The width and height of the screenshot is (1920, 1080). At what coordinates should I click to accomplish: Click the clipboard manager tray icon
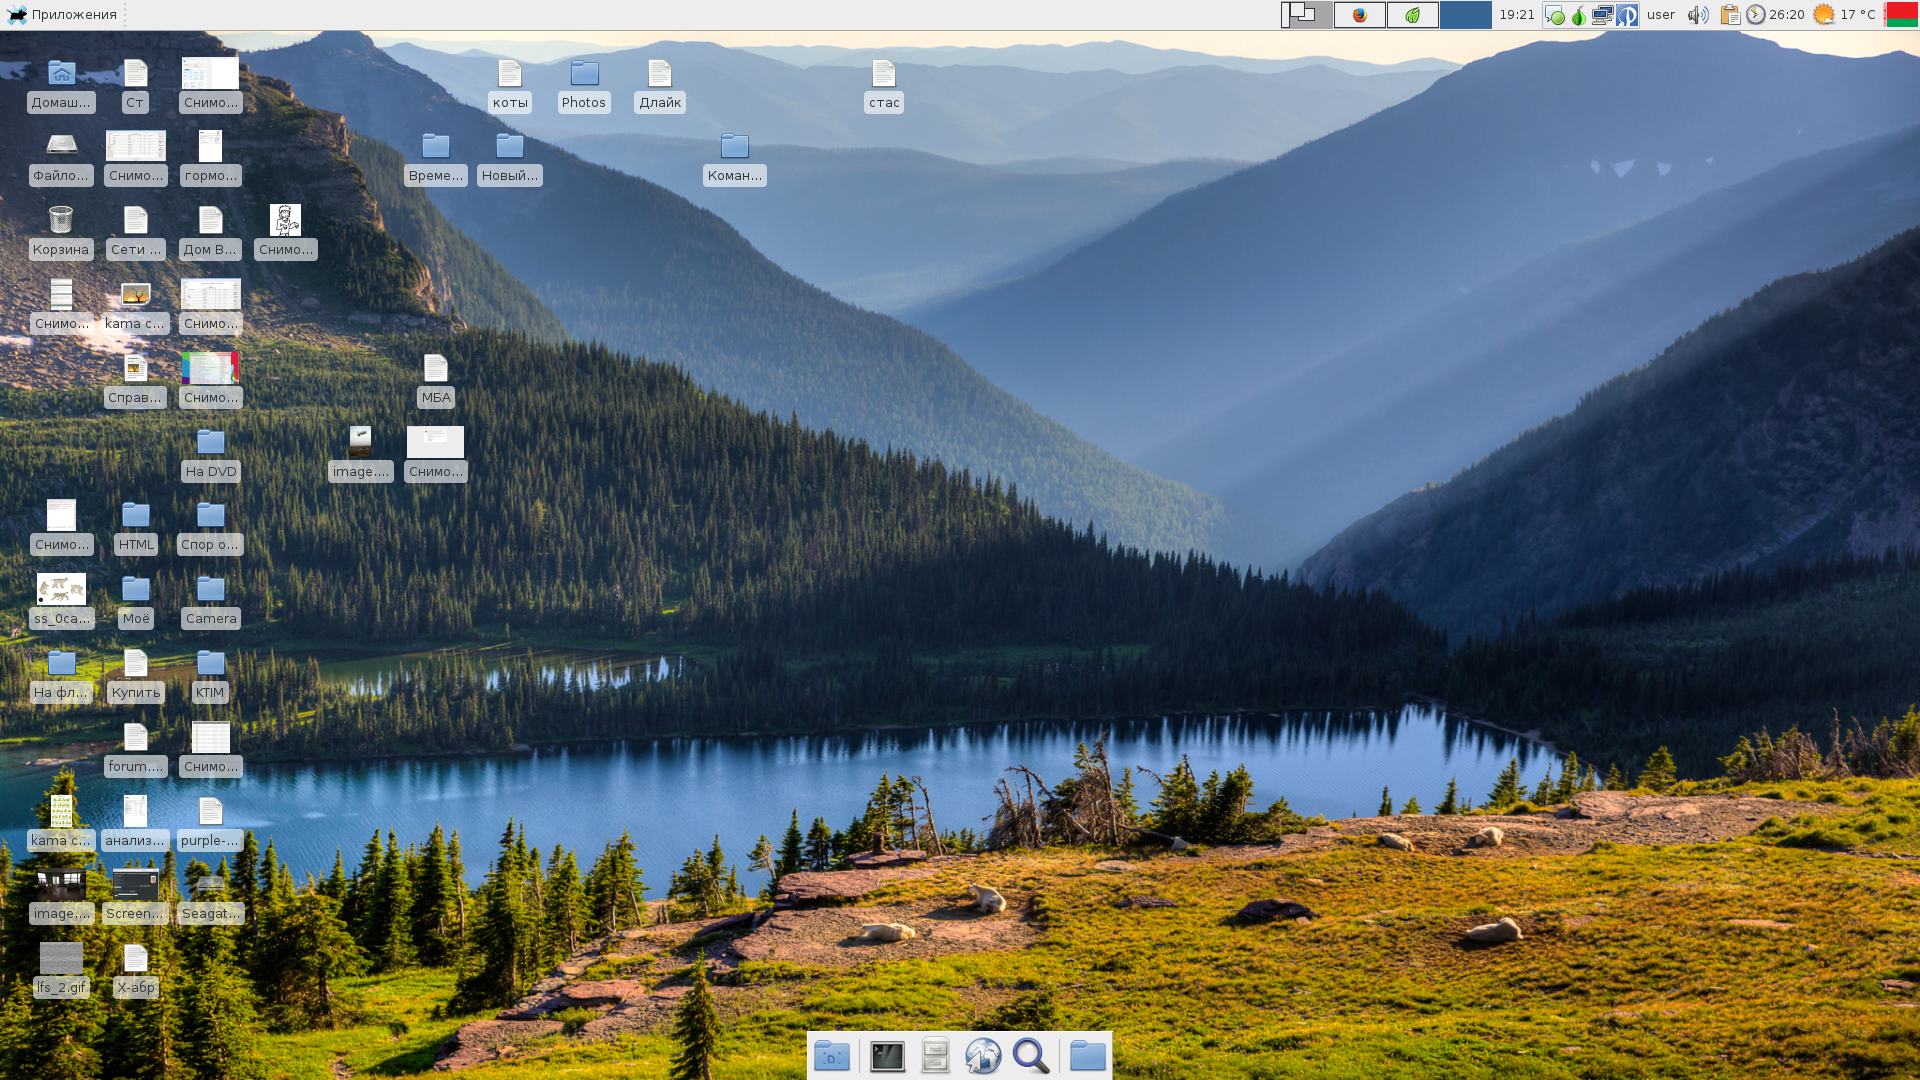[1730, 15]
